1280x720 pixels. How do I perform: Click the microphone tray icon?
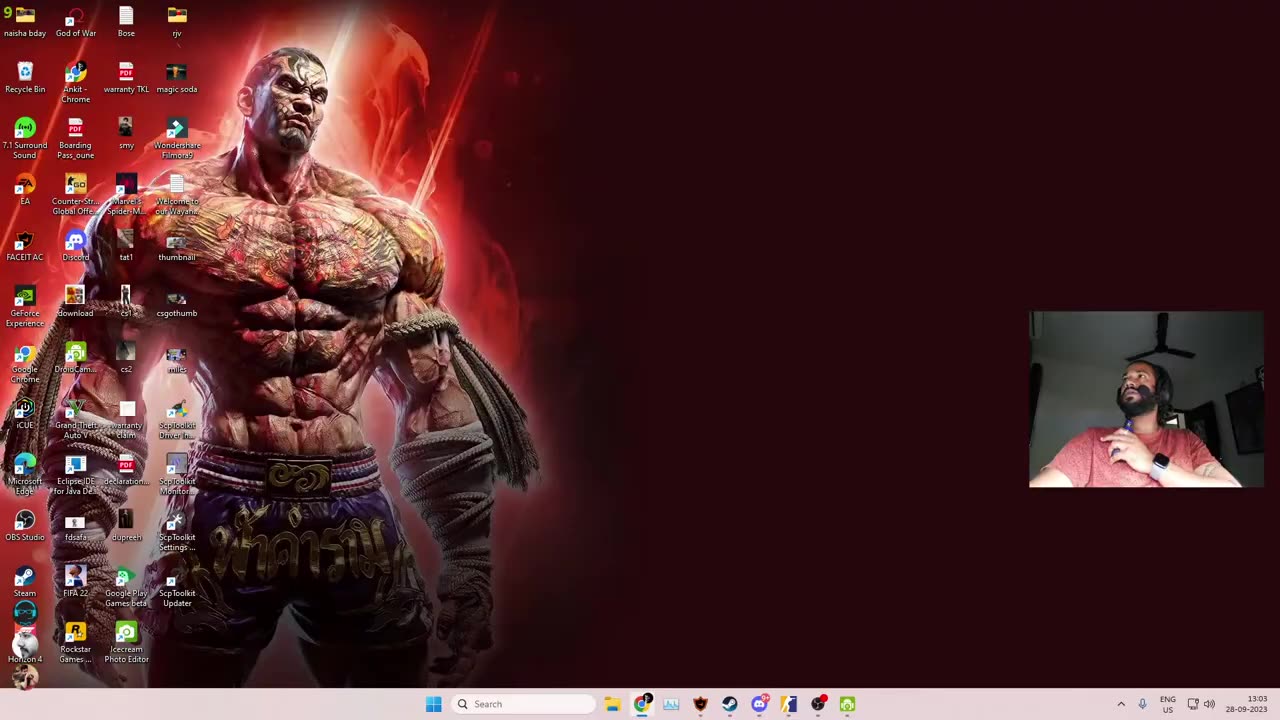point(1142,704)
